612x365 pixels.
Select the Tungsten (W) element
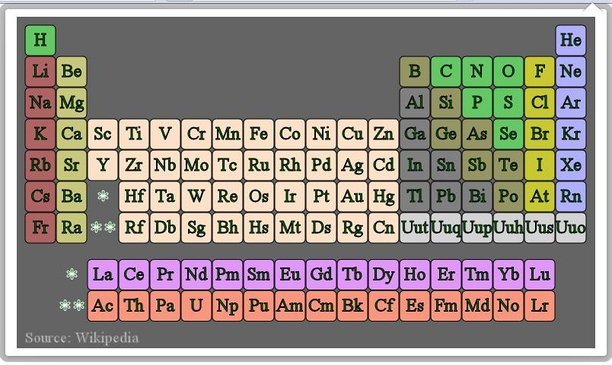coord(196,196)
